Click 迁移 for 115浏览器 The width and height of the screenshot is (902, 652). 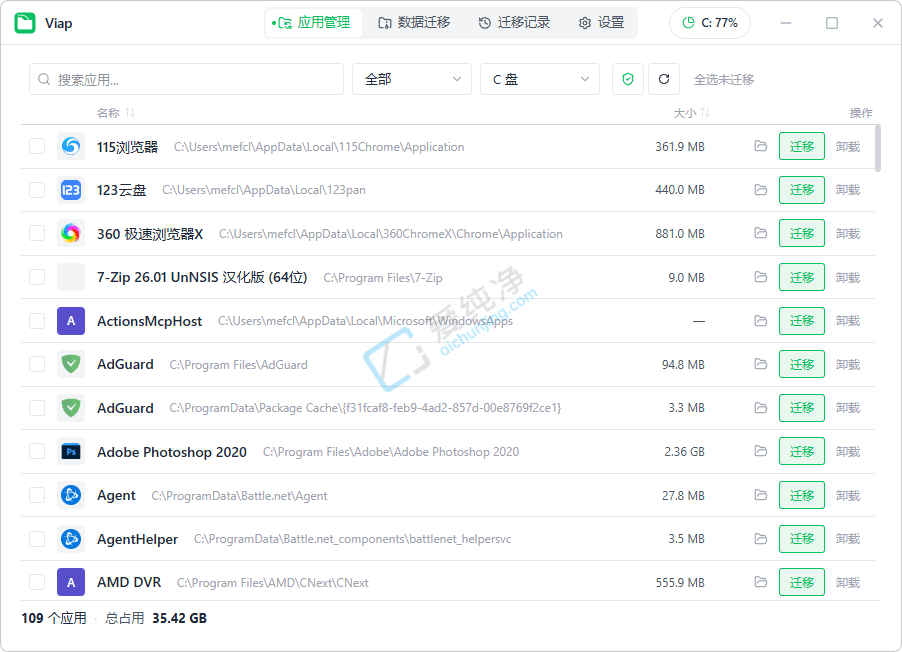802,146
